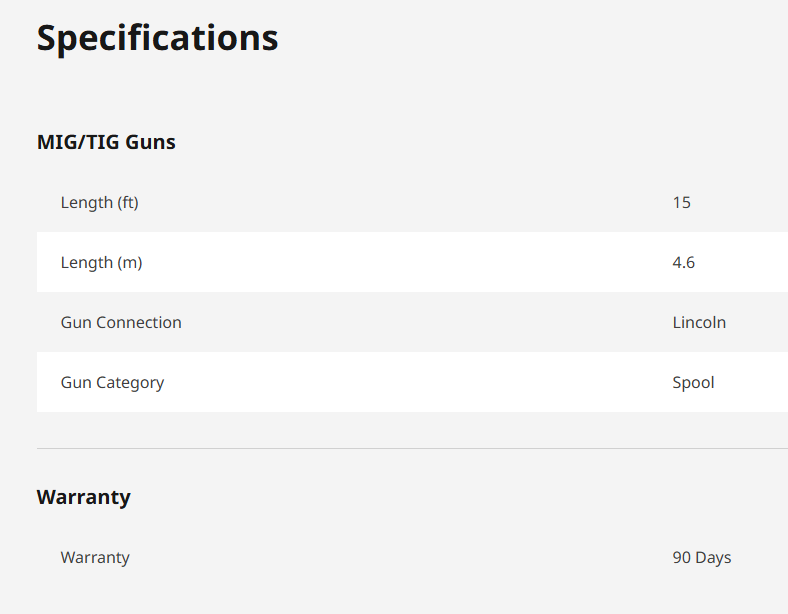Screen dimensions: 788x614
Task: Click the Gun Connection label
Action: click(121, 322)
